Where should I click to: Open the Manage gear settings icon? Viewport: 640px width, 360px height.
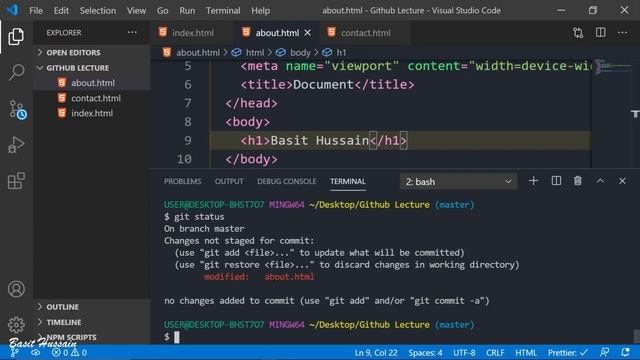[16, 325]
